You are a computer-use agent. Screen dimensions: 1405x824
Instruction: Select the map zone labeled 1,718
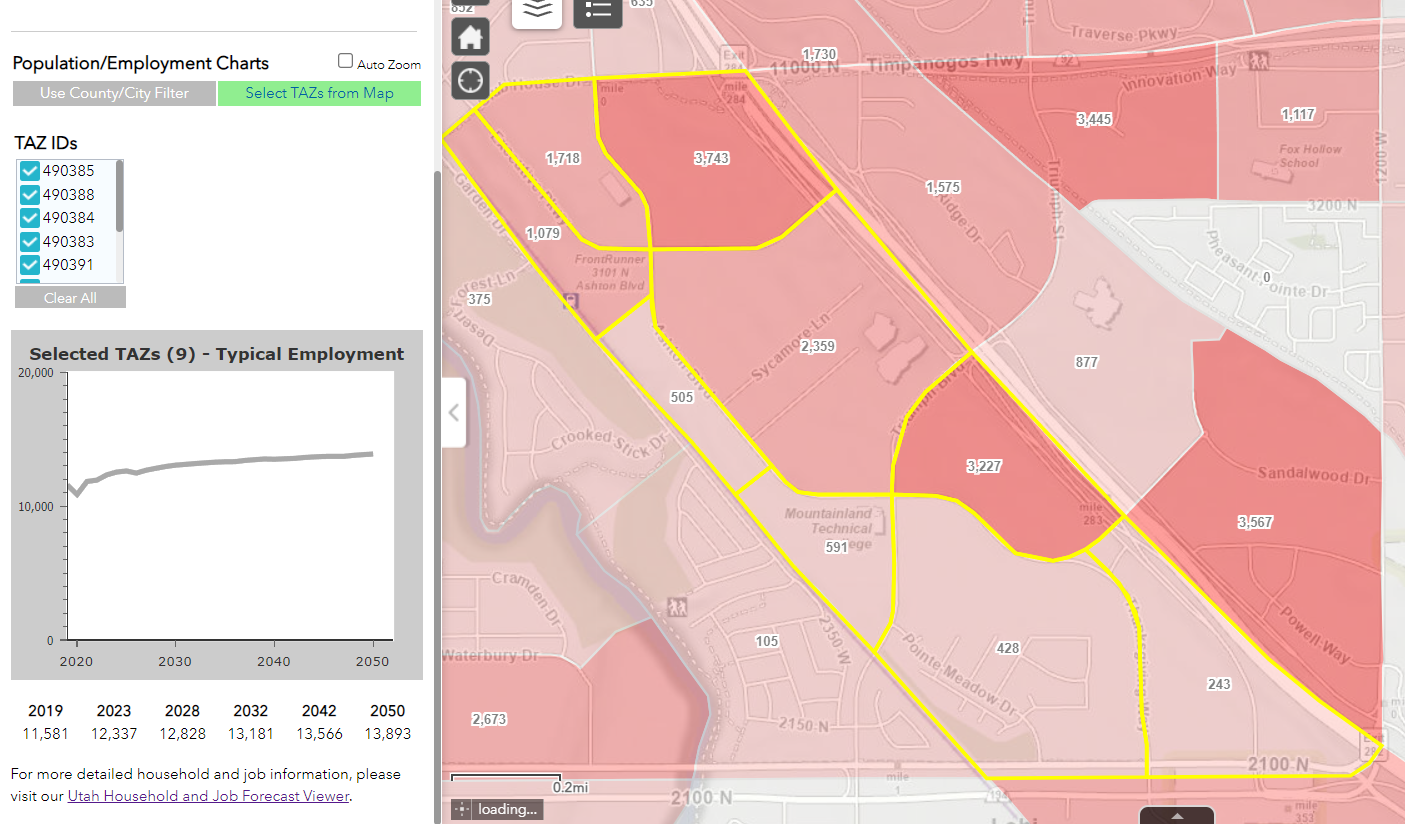563,158
